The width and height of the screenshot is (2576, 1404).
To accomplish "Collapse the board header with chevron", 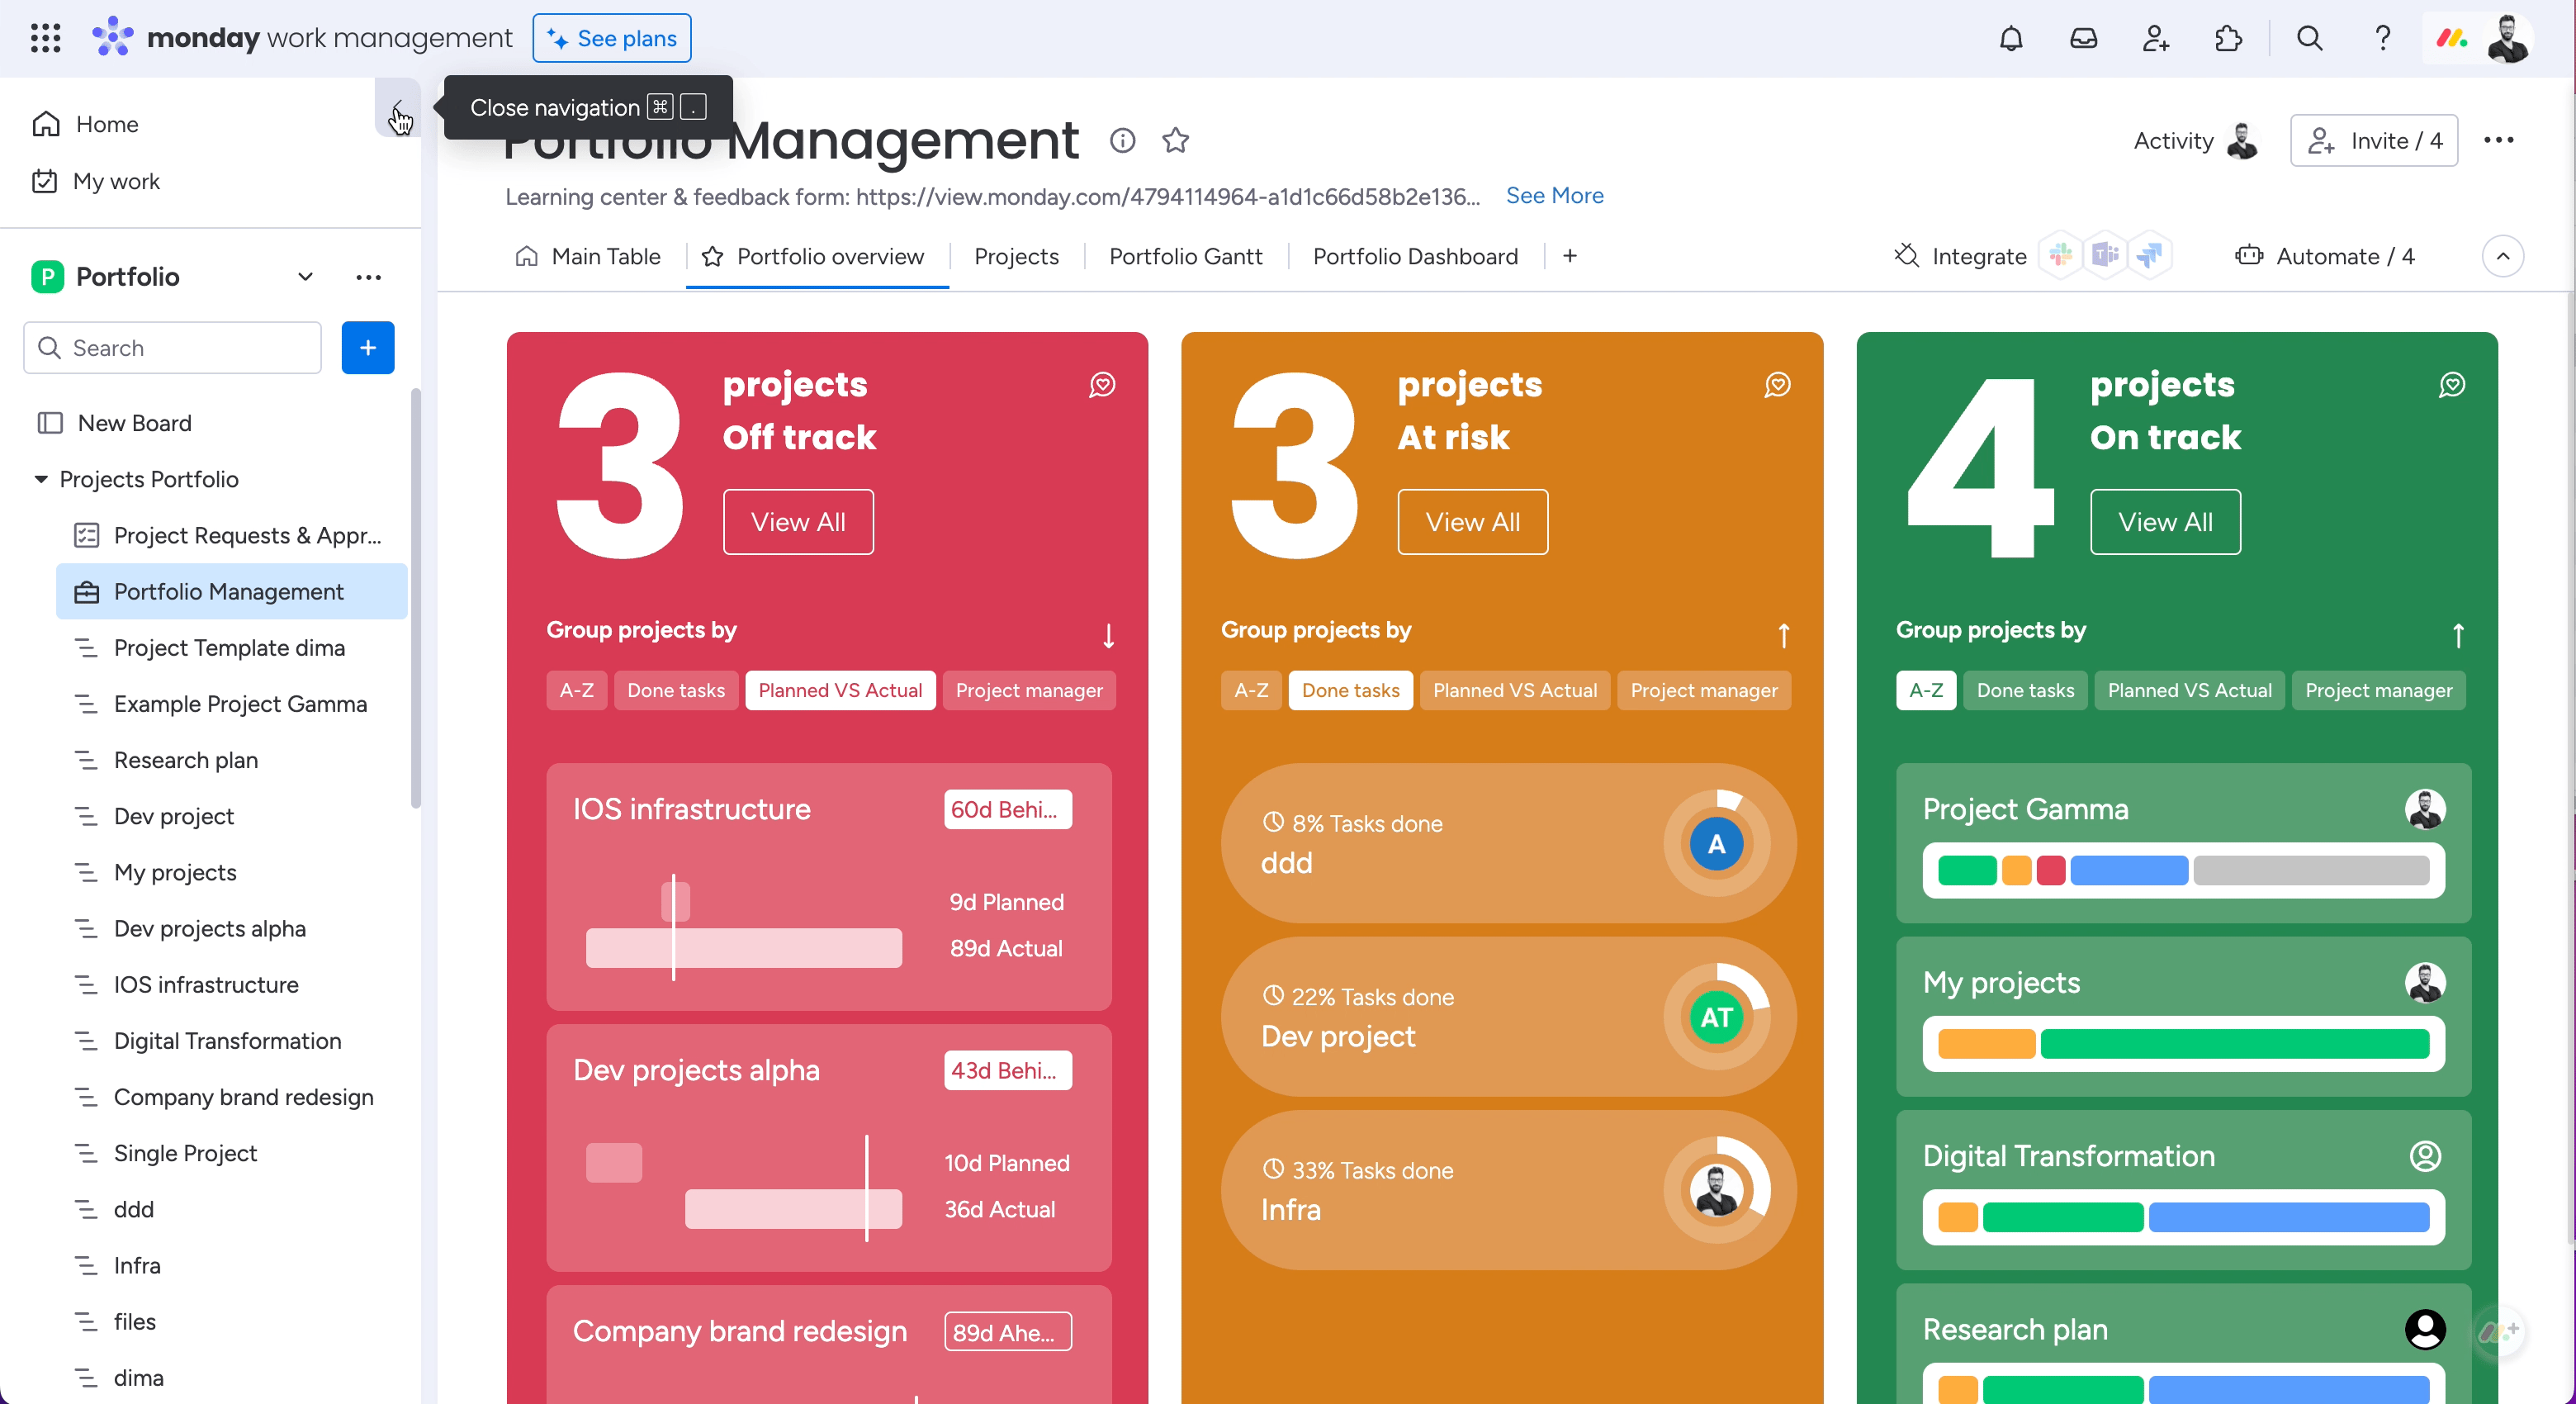I will (2503, 256).
